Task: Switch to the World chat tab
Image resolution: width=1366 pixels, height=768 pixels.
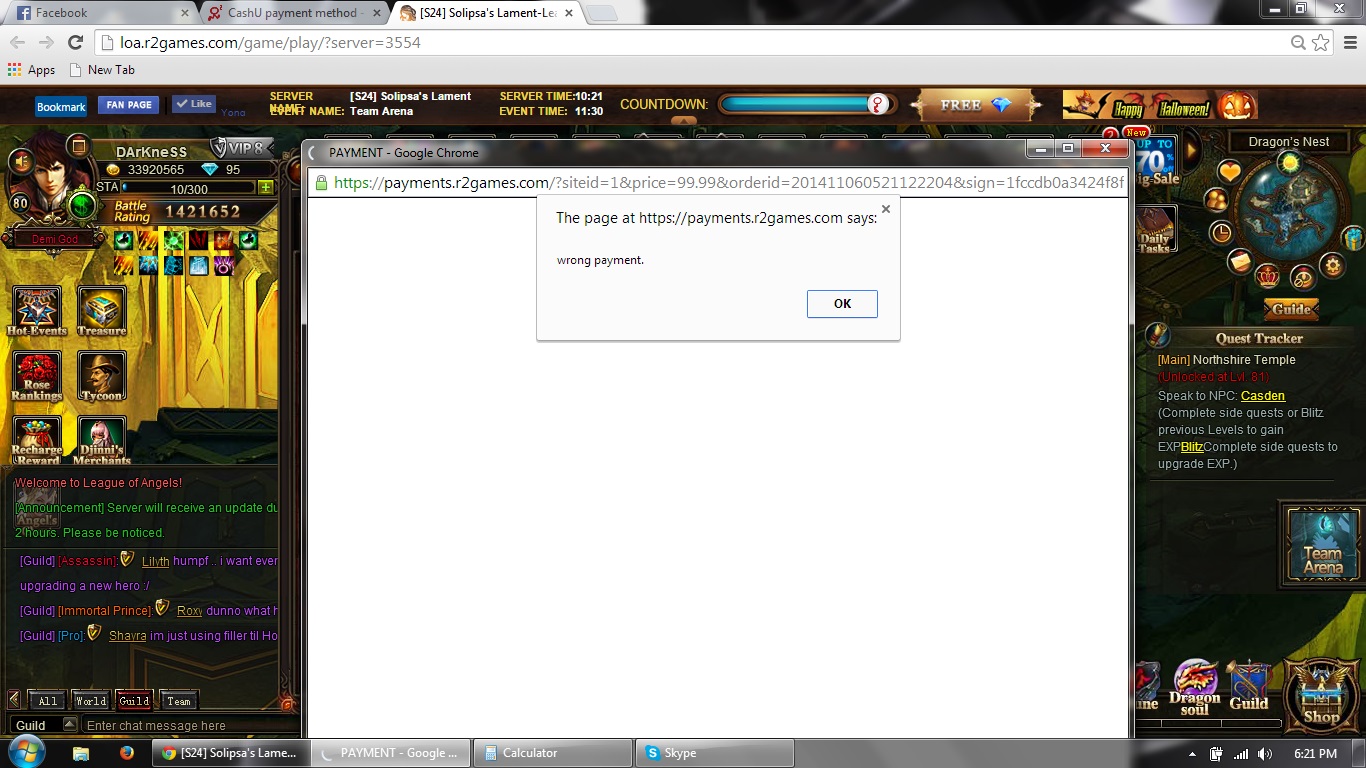Action: (x=90, y=700)
